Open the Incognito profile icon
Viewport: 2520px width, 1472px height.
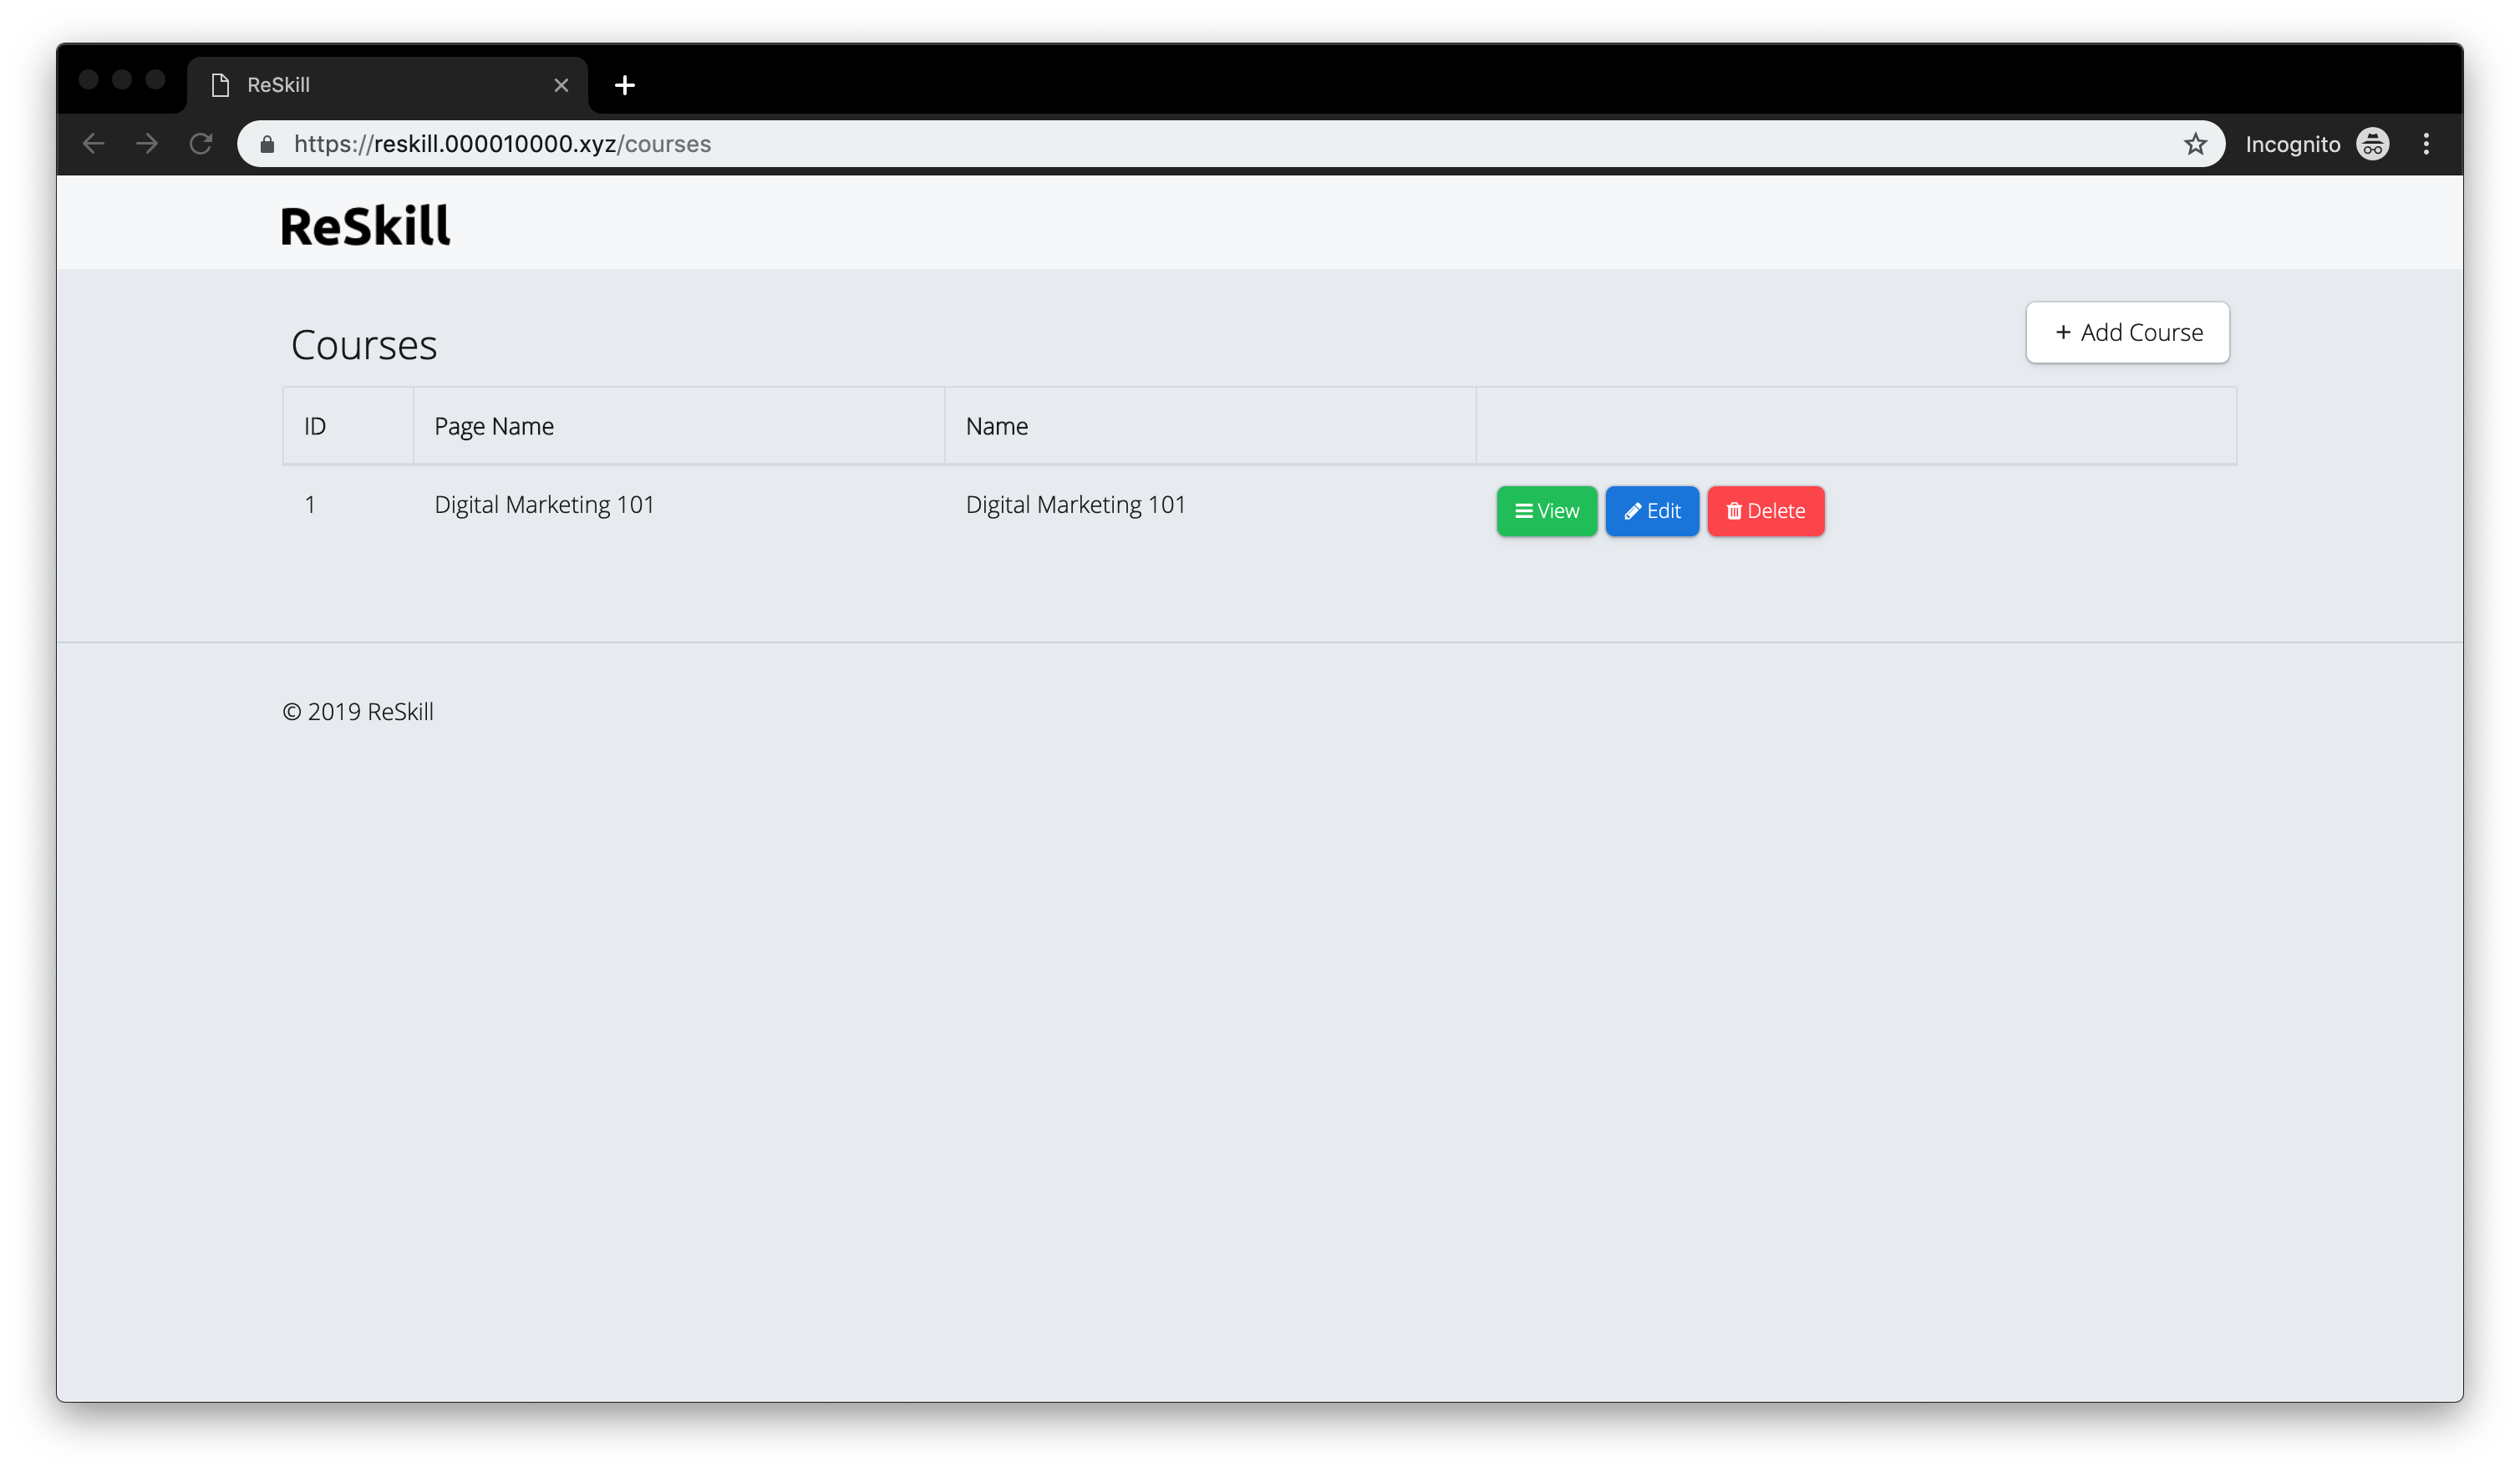[x=2372, y=144]
